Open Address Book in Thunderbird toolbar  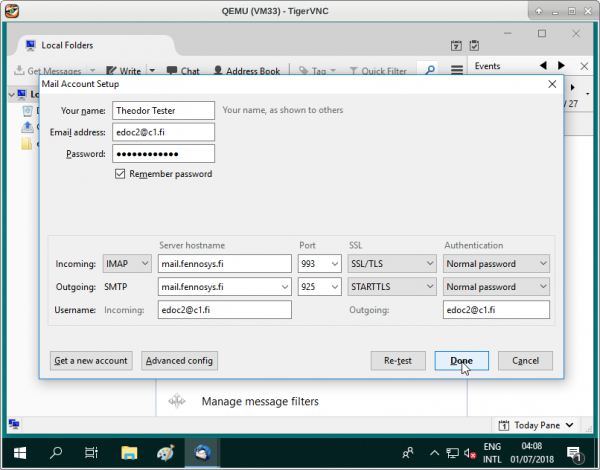[247, 71]
